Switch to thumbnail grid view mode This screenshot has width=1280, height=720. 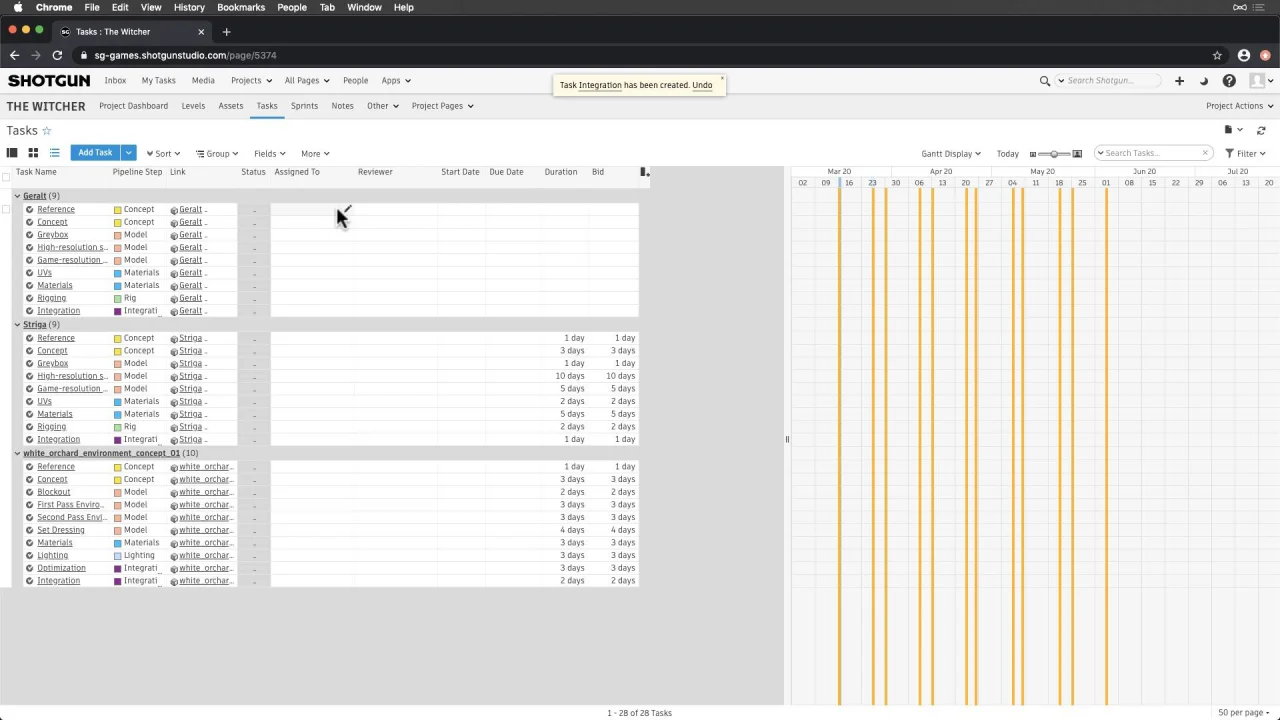coord(33,153)
